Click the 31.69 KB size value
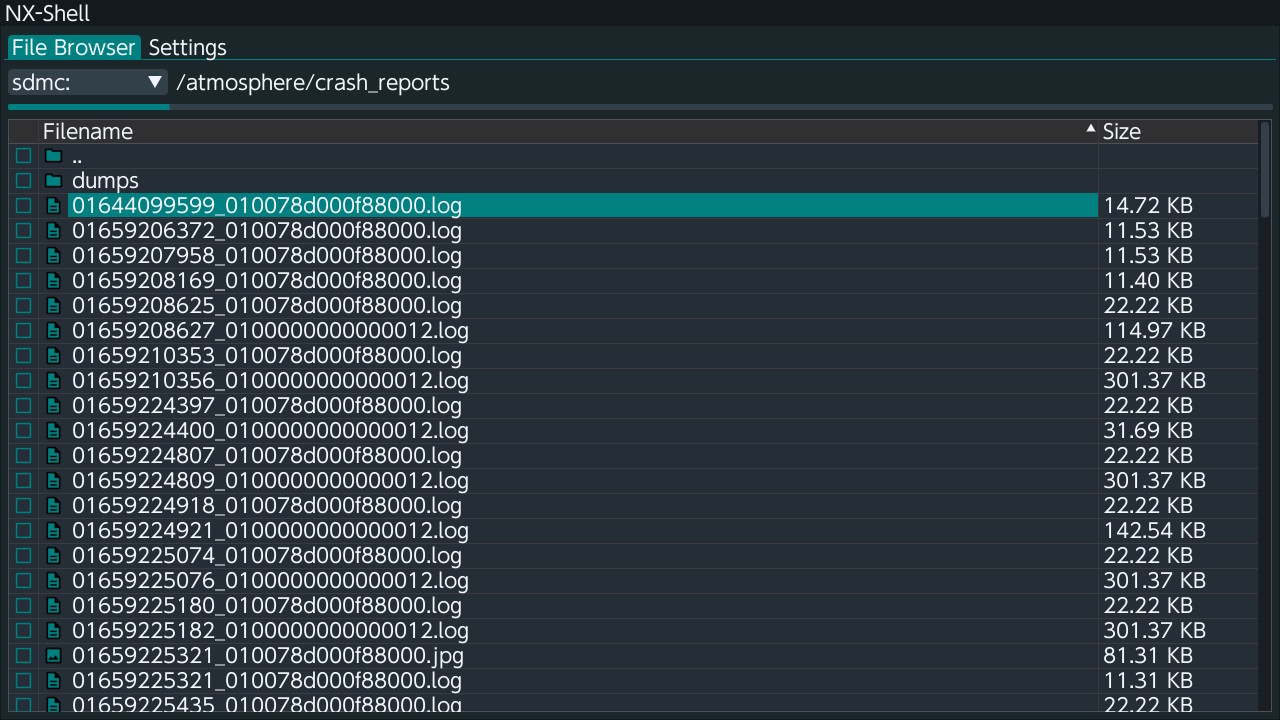 pos(1148,431)
